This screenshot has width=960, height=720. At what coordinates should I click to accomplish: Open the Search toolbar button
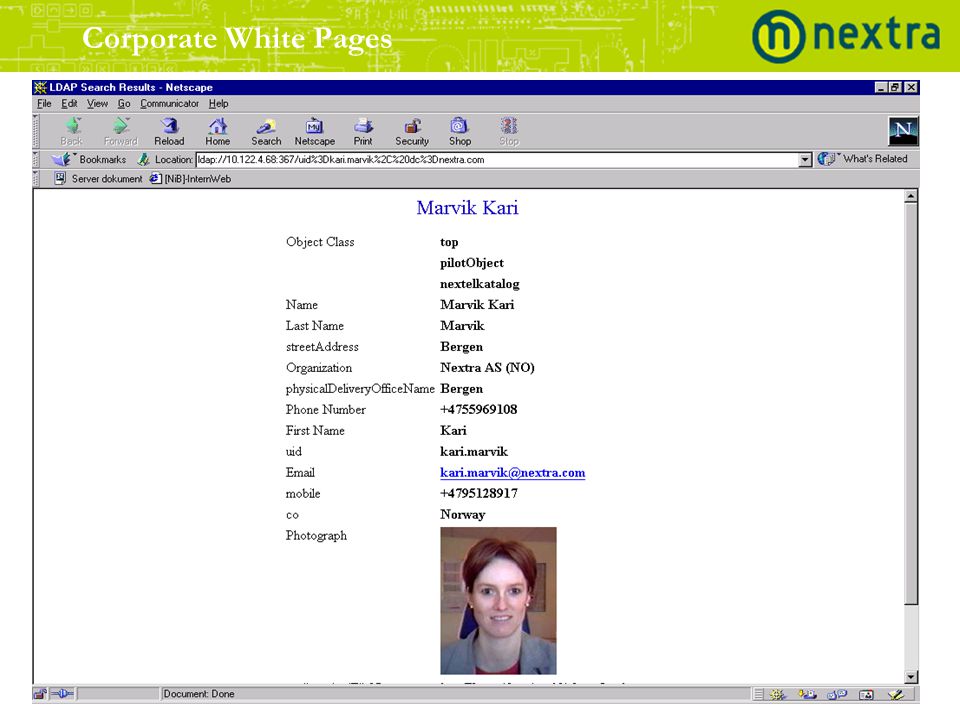[266, 131]
